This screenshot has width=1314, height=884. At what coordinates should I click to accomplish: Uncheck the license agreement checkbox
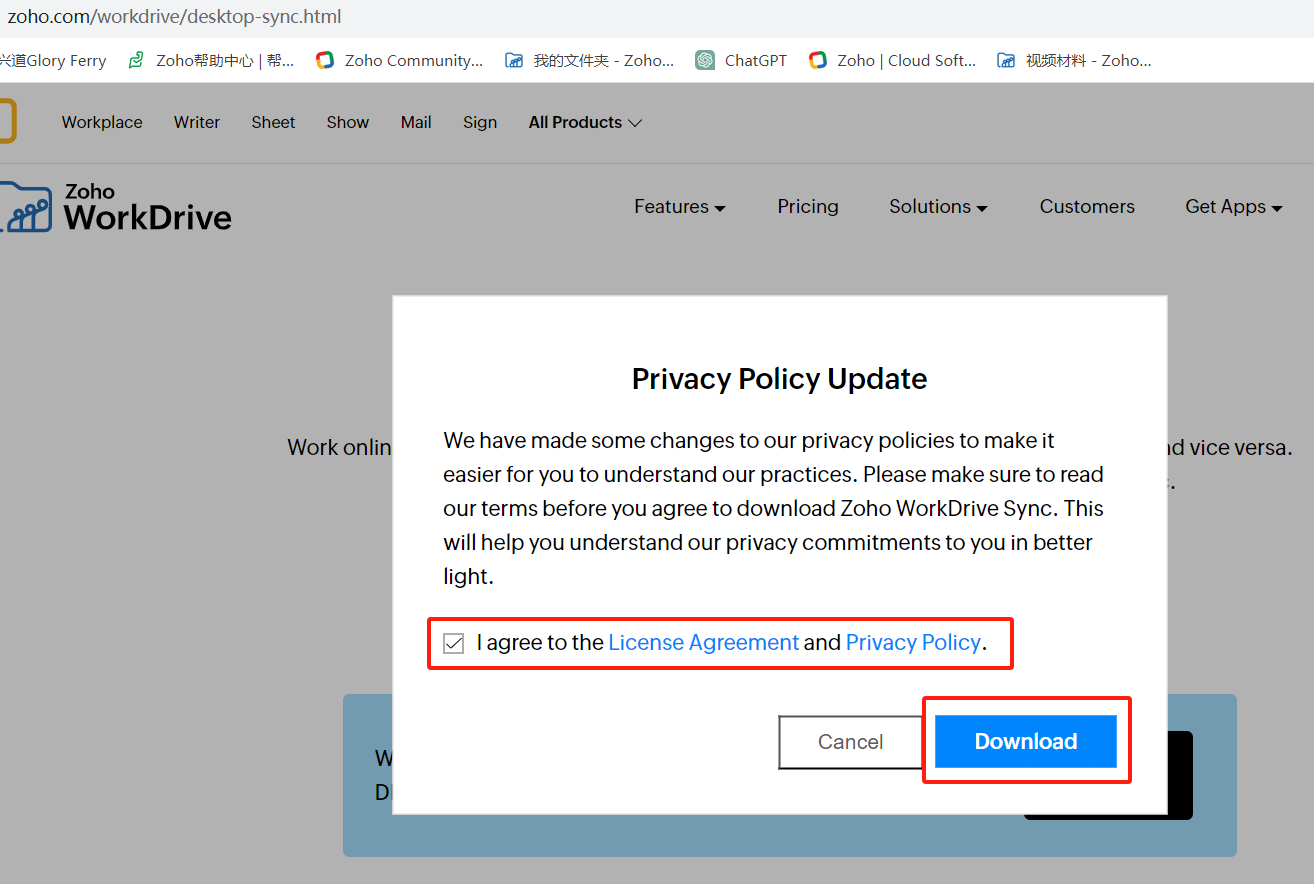click(454, 643)
